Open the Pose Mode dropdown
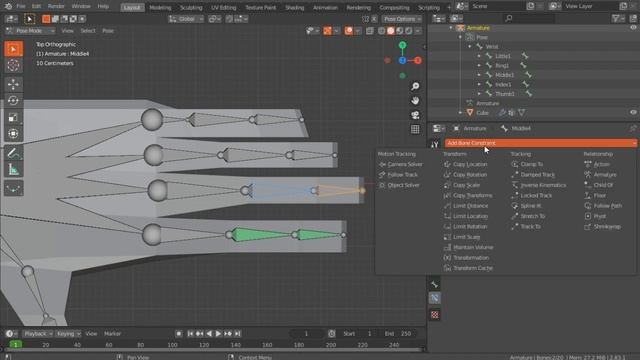This screenshot has width=640, height=360. coord(30,31)
